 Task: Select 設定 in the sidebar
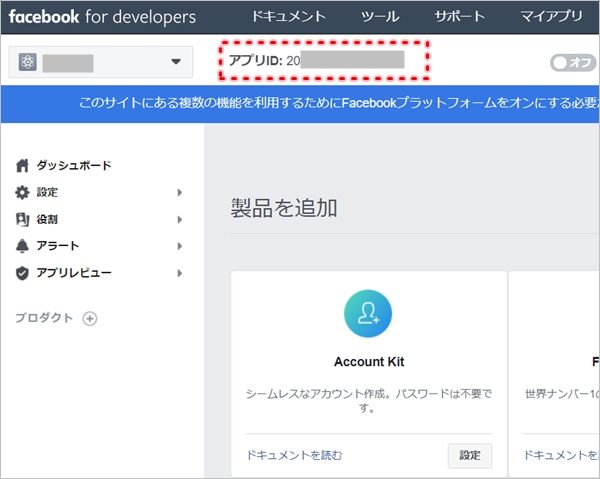[47, 192]
